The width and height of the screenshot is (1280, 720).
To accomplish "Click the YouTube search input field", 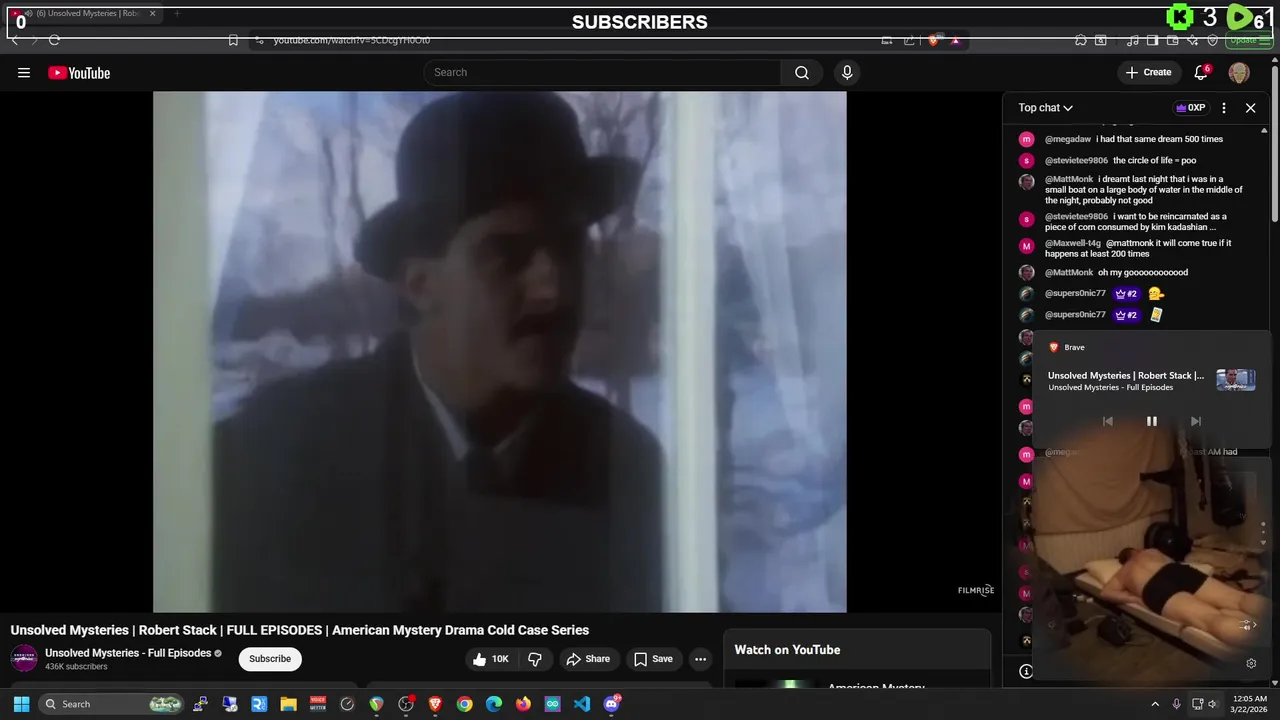I will tap(602, 72).
